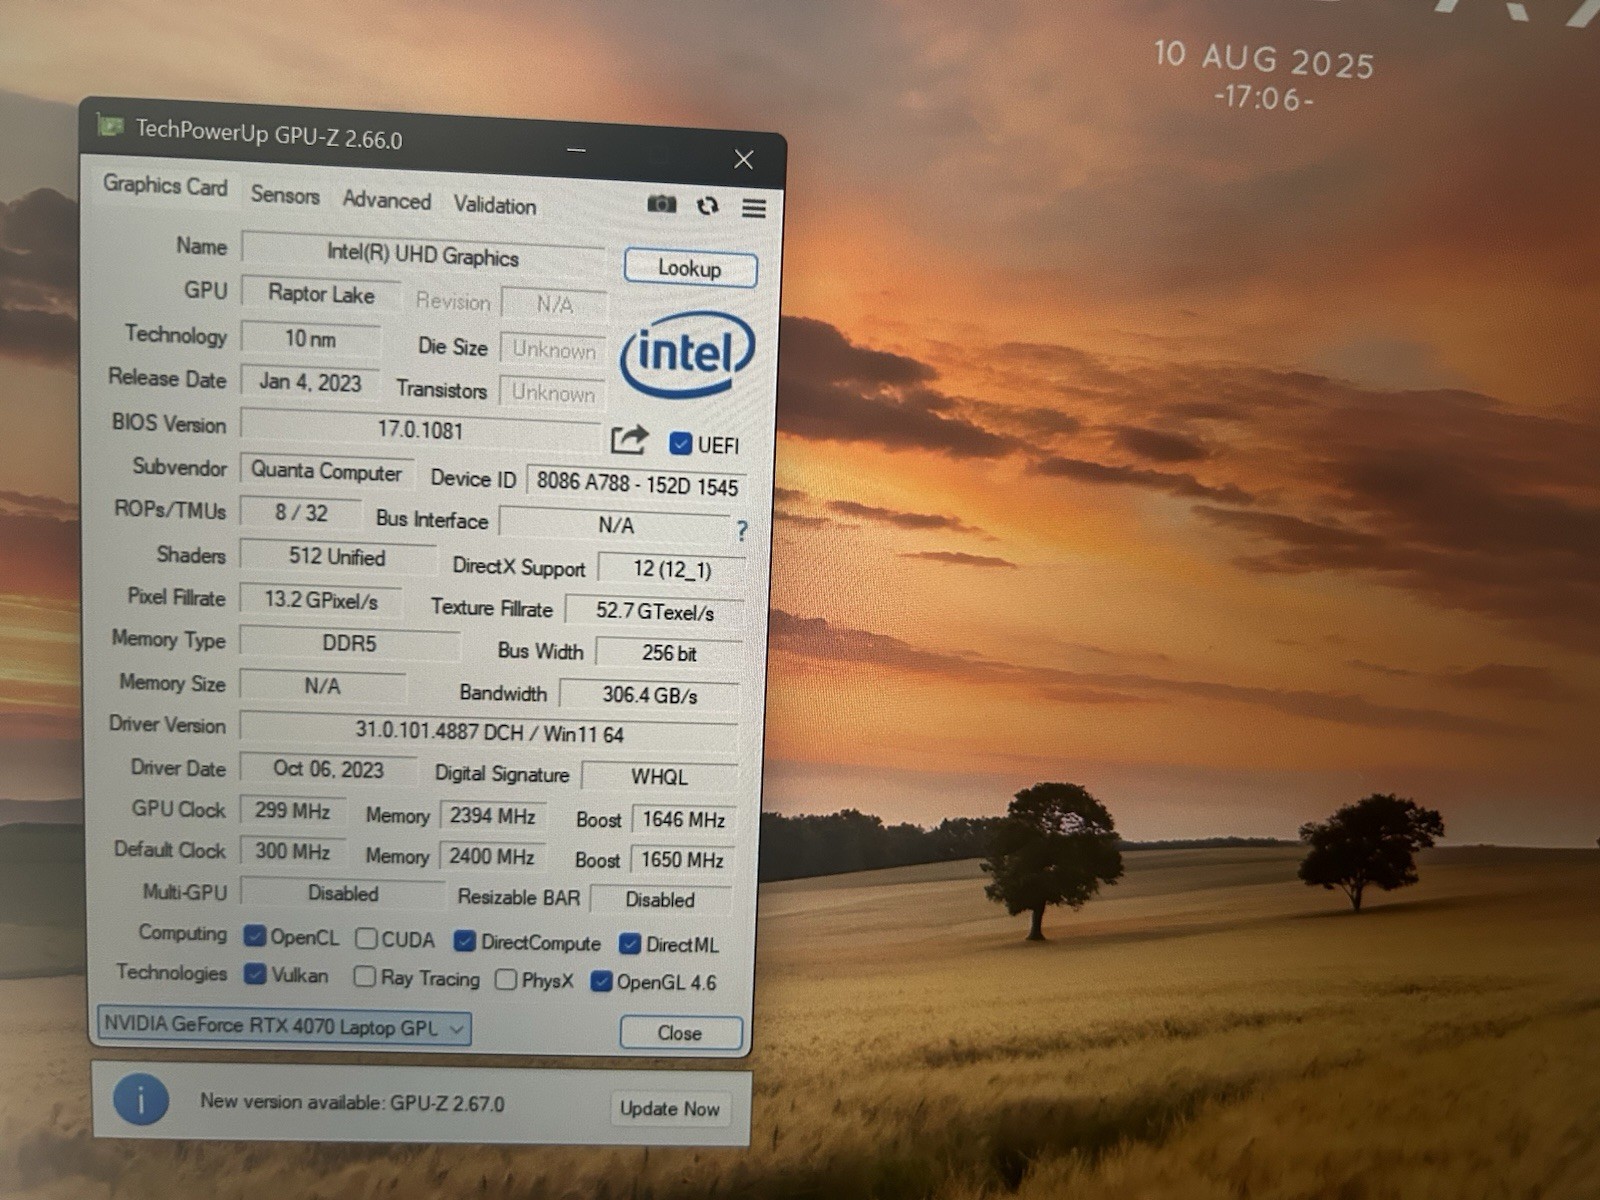Click the Pixel Fillrate value 13.2 GPixel/s
Viewport: 1600px width, 1200px height.
point(320,600)
